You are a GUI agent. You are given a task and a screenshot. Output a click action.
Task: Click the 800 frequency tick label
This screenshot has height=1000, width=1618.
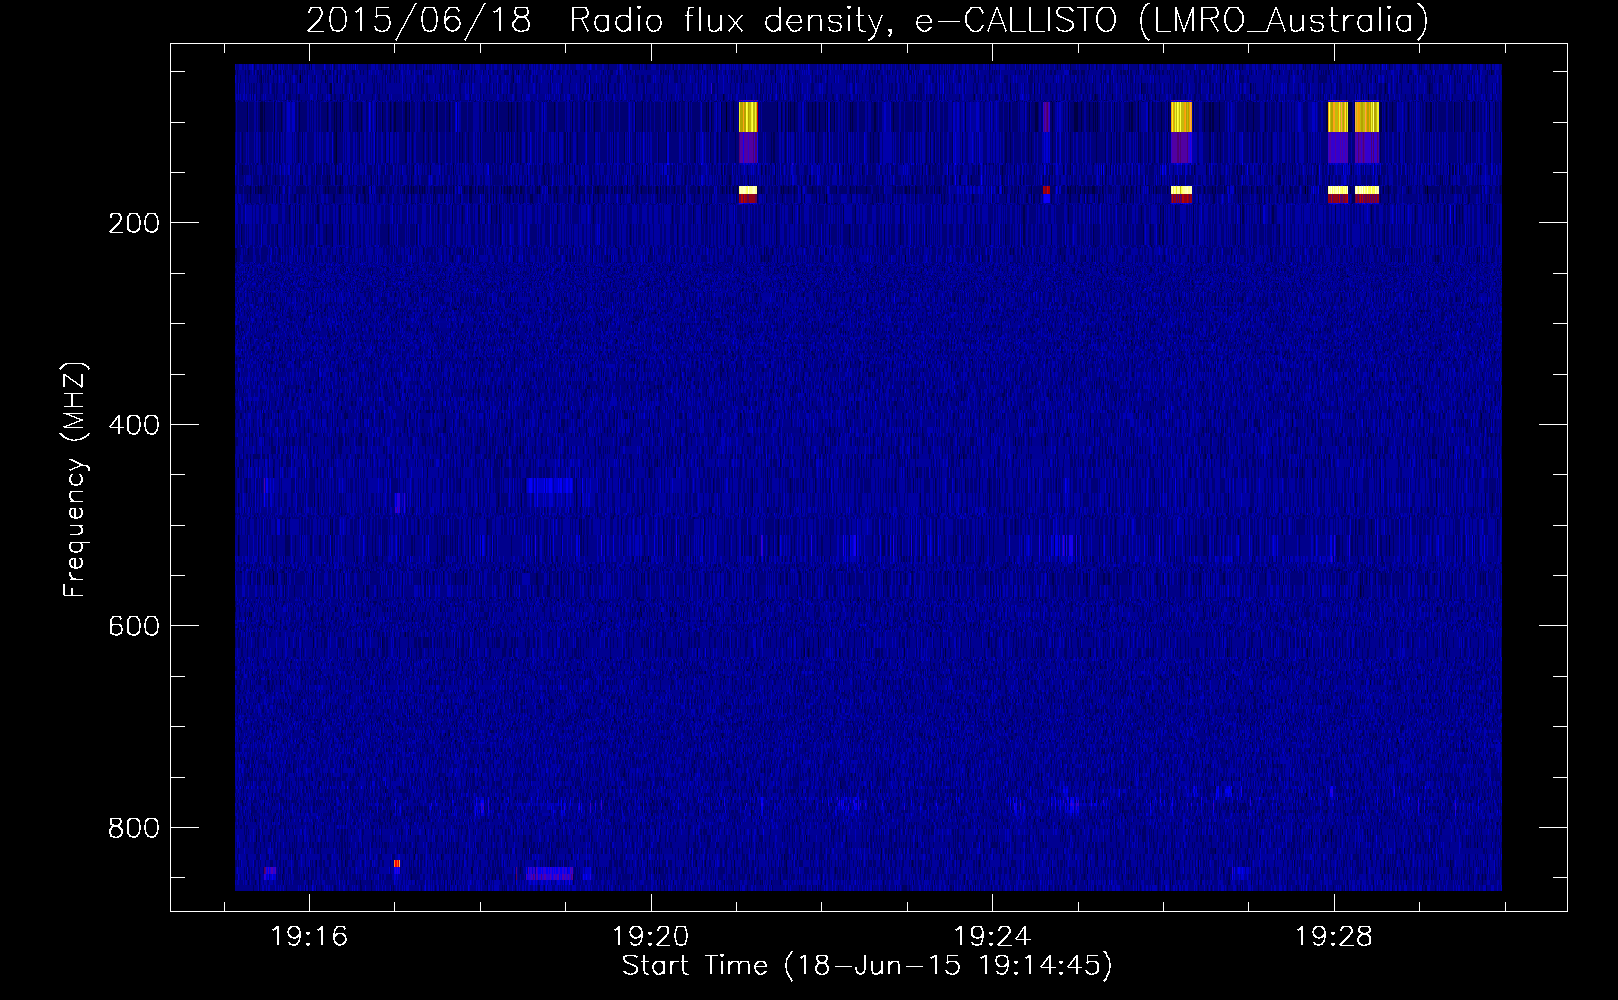[x=134, y=828]
